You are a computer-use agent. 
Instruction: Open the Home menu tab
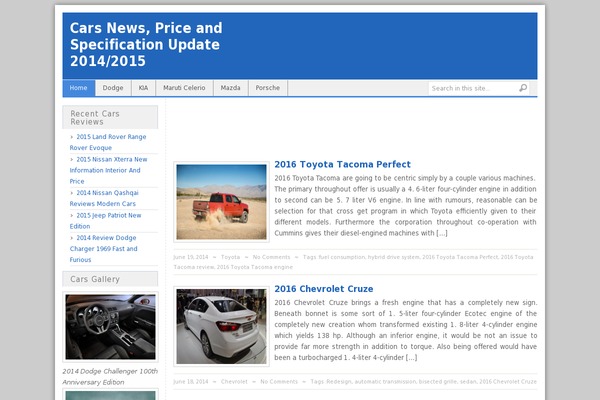click(79, 88)
